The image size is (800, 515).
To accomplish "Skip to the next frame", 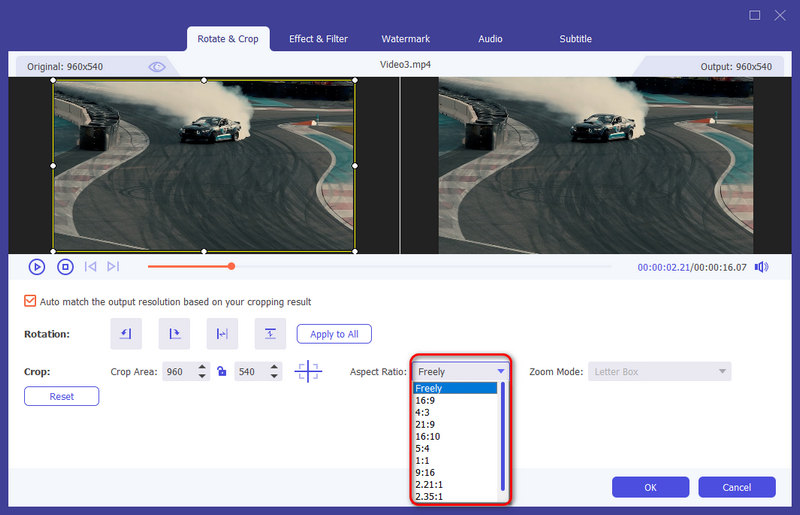I will [113, 267].
